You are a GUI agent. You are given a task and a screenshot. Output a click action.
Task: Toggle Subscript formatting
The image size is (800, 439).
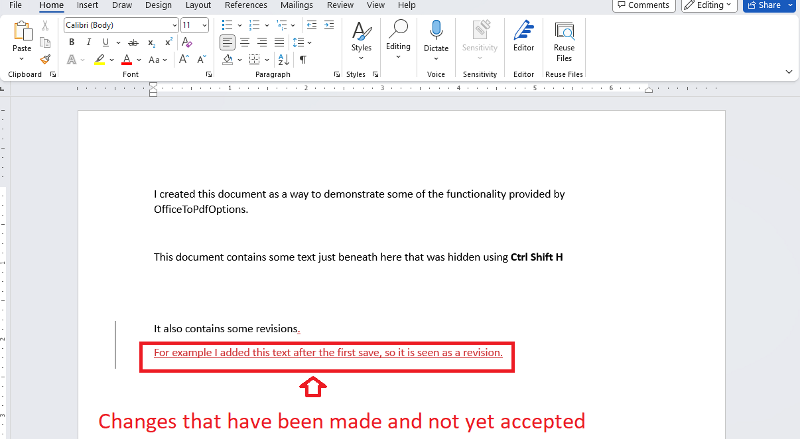(x=152, y=43)
